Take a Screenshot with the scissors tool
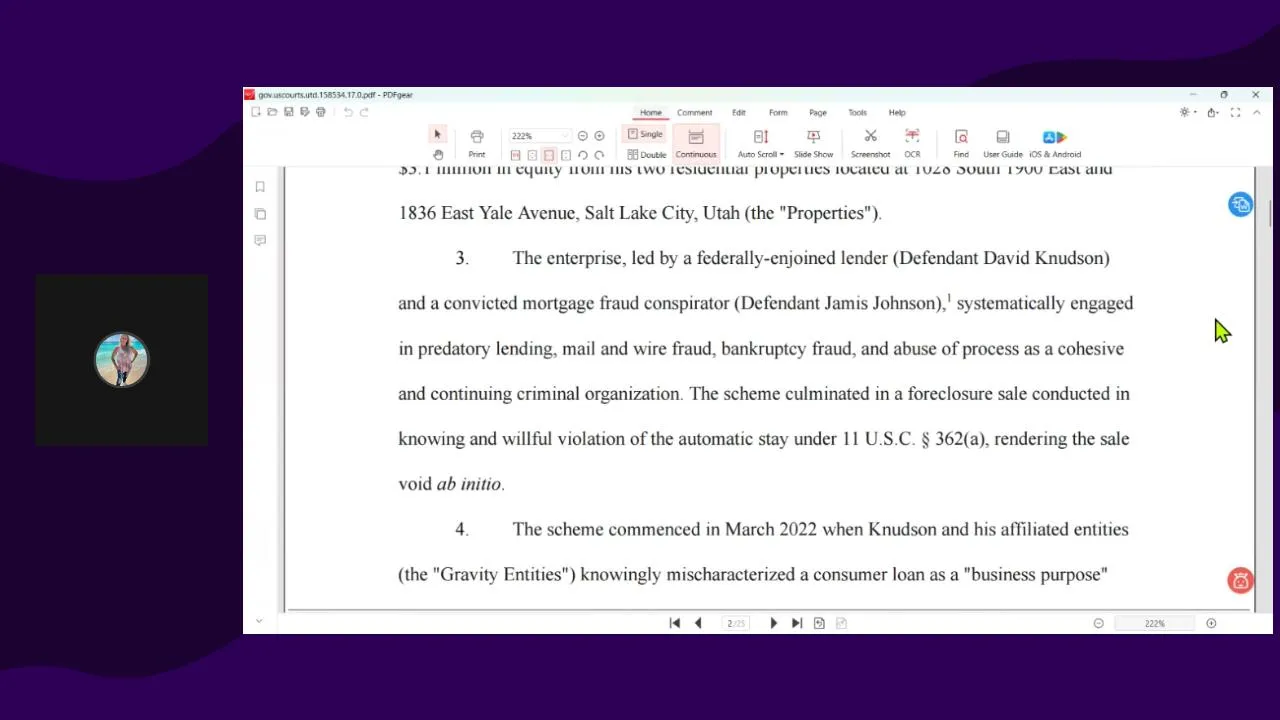Screen dimensions: 1280x720 870,144
